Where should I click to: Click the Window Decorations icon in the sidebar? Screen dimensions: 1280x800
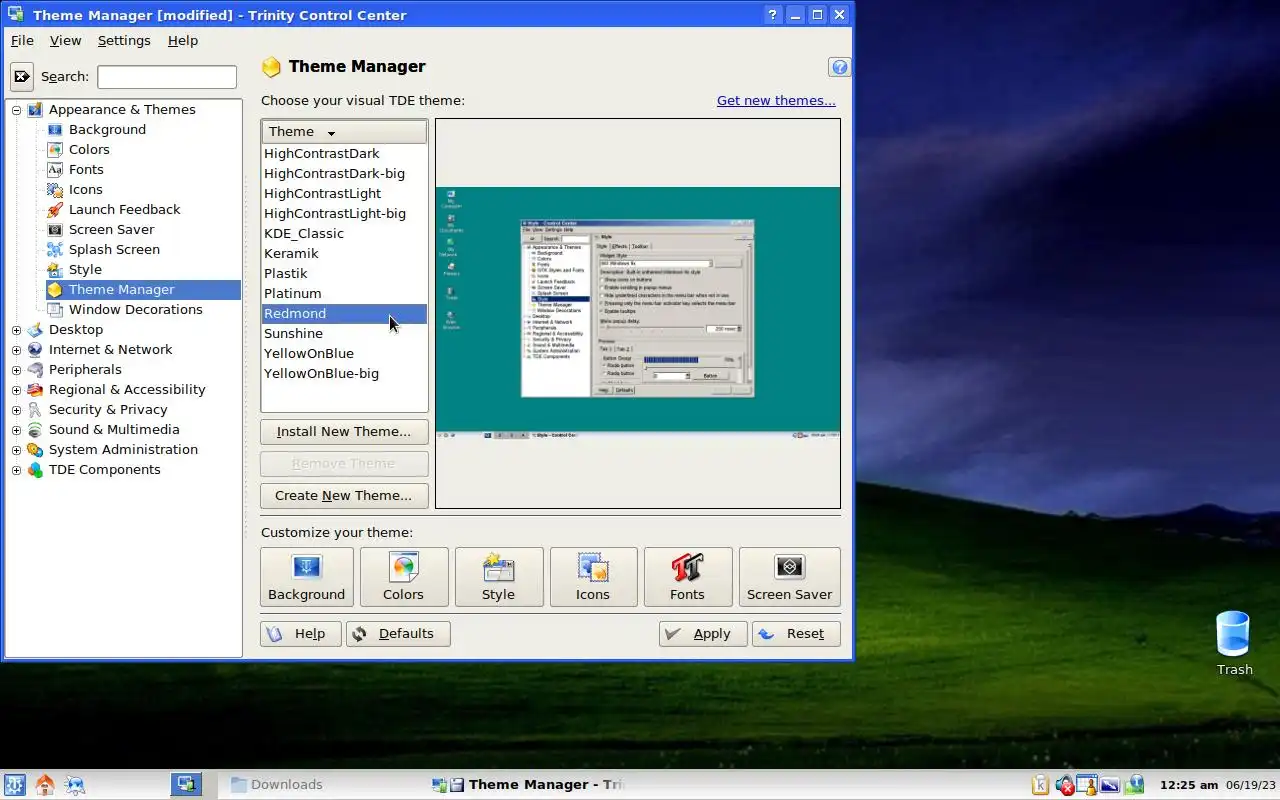point(55,309)
